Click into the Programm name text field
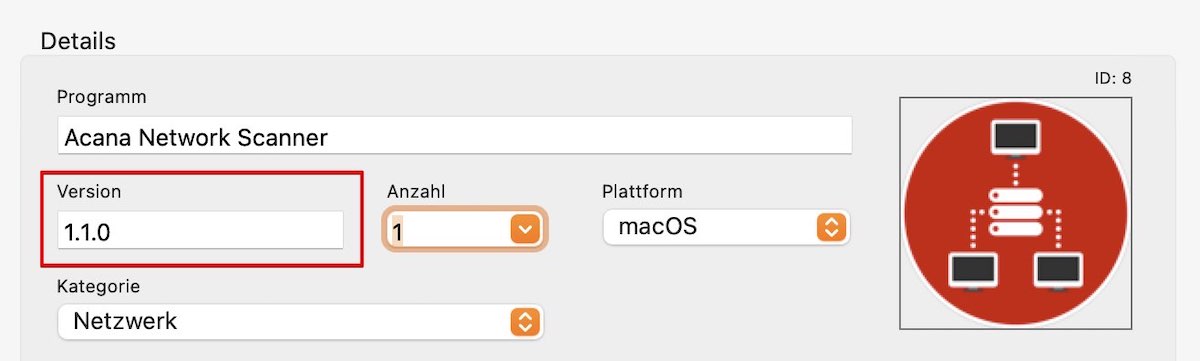The image size is (1200, 361). click(x=454, y=136)
